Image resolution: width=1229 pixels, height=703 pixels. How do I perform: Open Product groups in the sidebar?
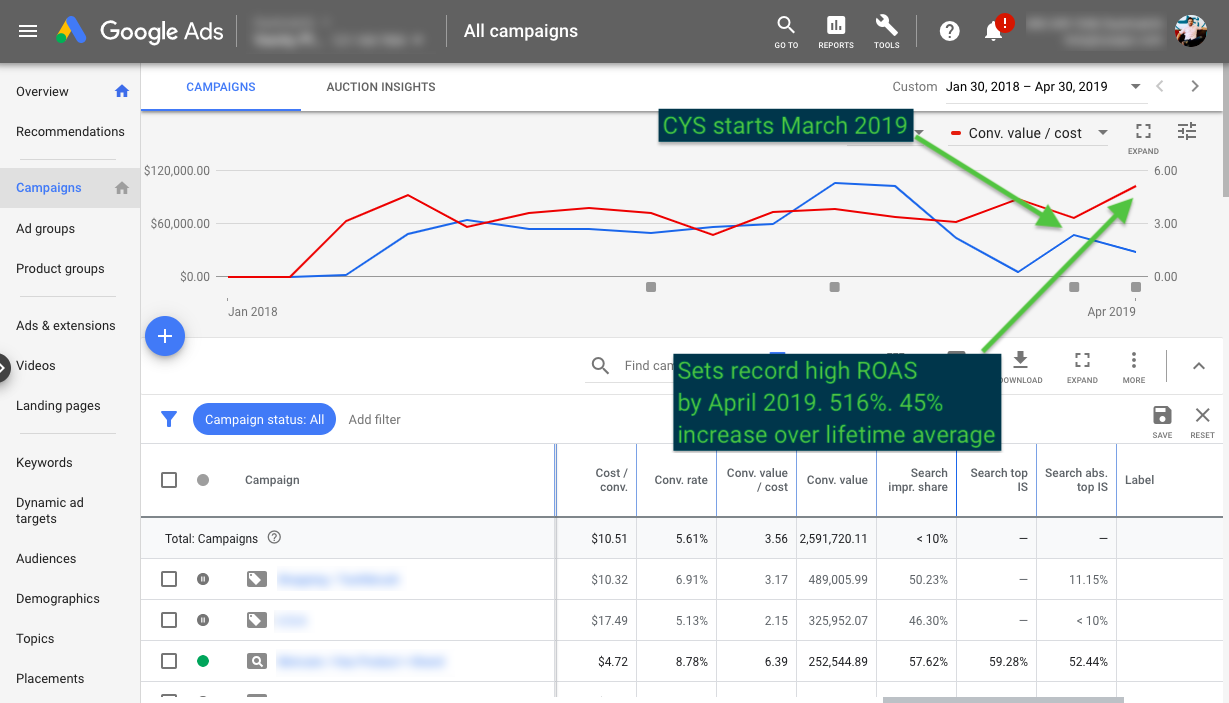pos(60,268)
